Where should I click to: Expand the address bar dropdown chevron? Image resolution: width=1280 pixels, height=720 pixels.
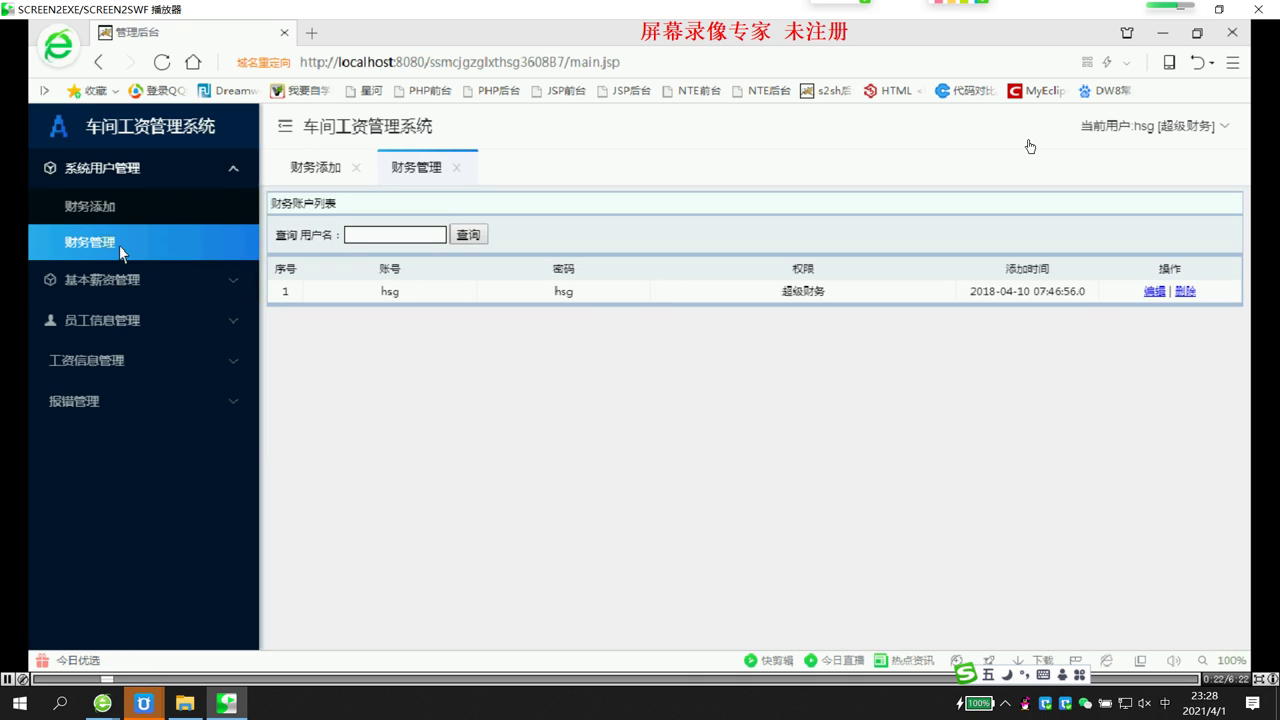click(1126, 62)
